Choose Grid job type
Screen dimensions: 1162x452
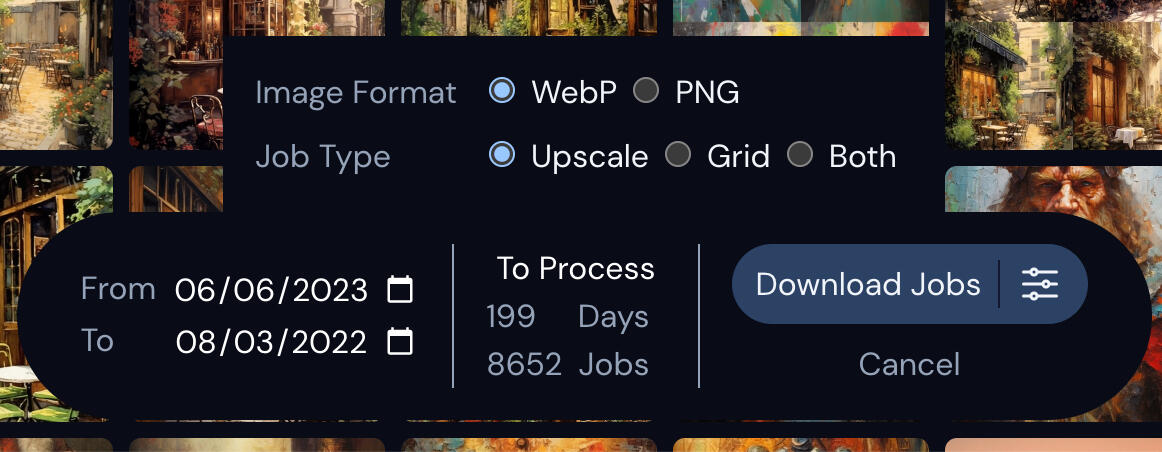tap(679, 155)
